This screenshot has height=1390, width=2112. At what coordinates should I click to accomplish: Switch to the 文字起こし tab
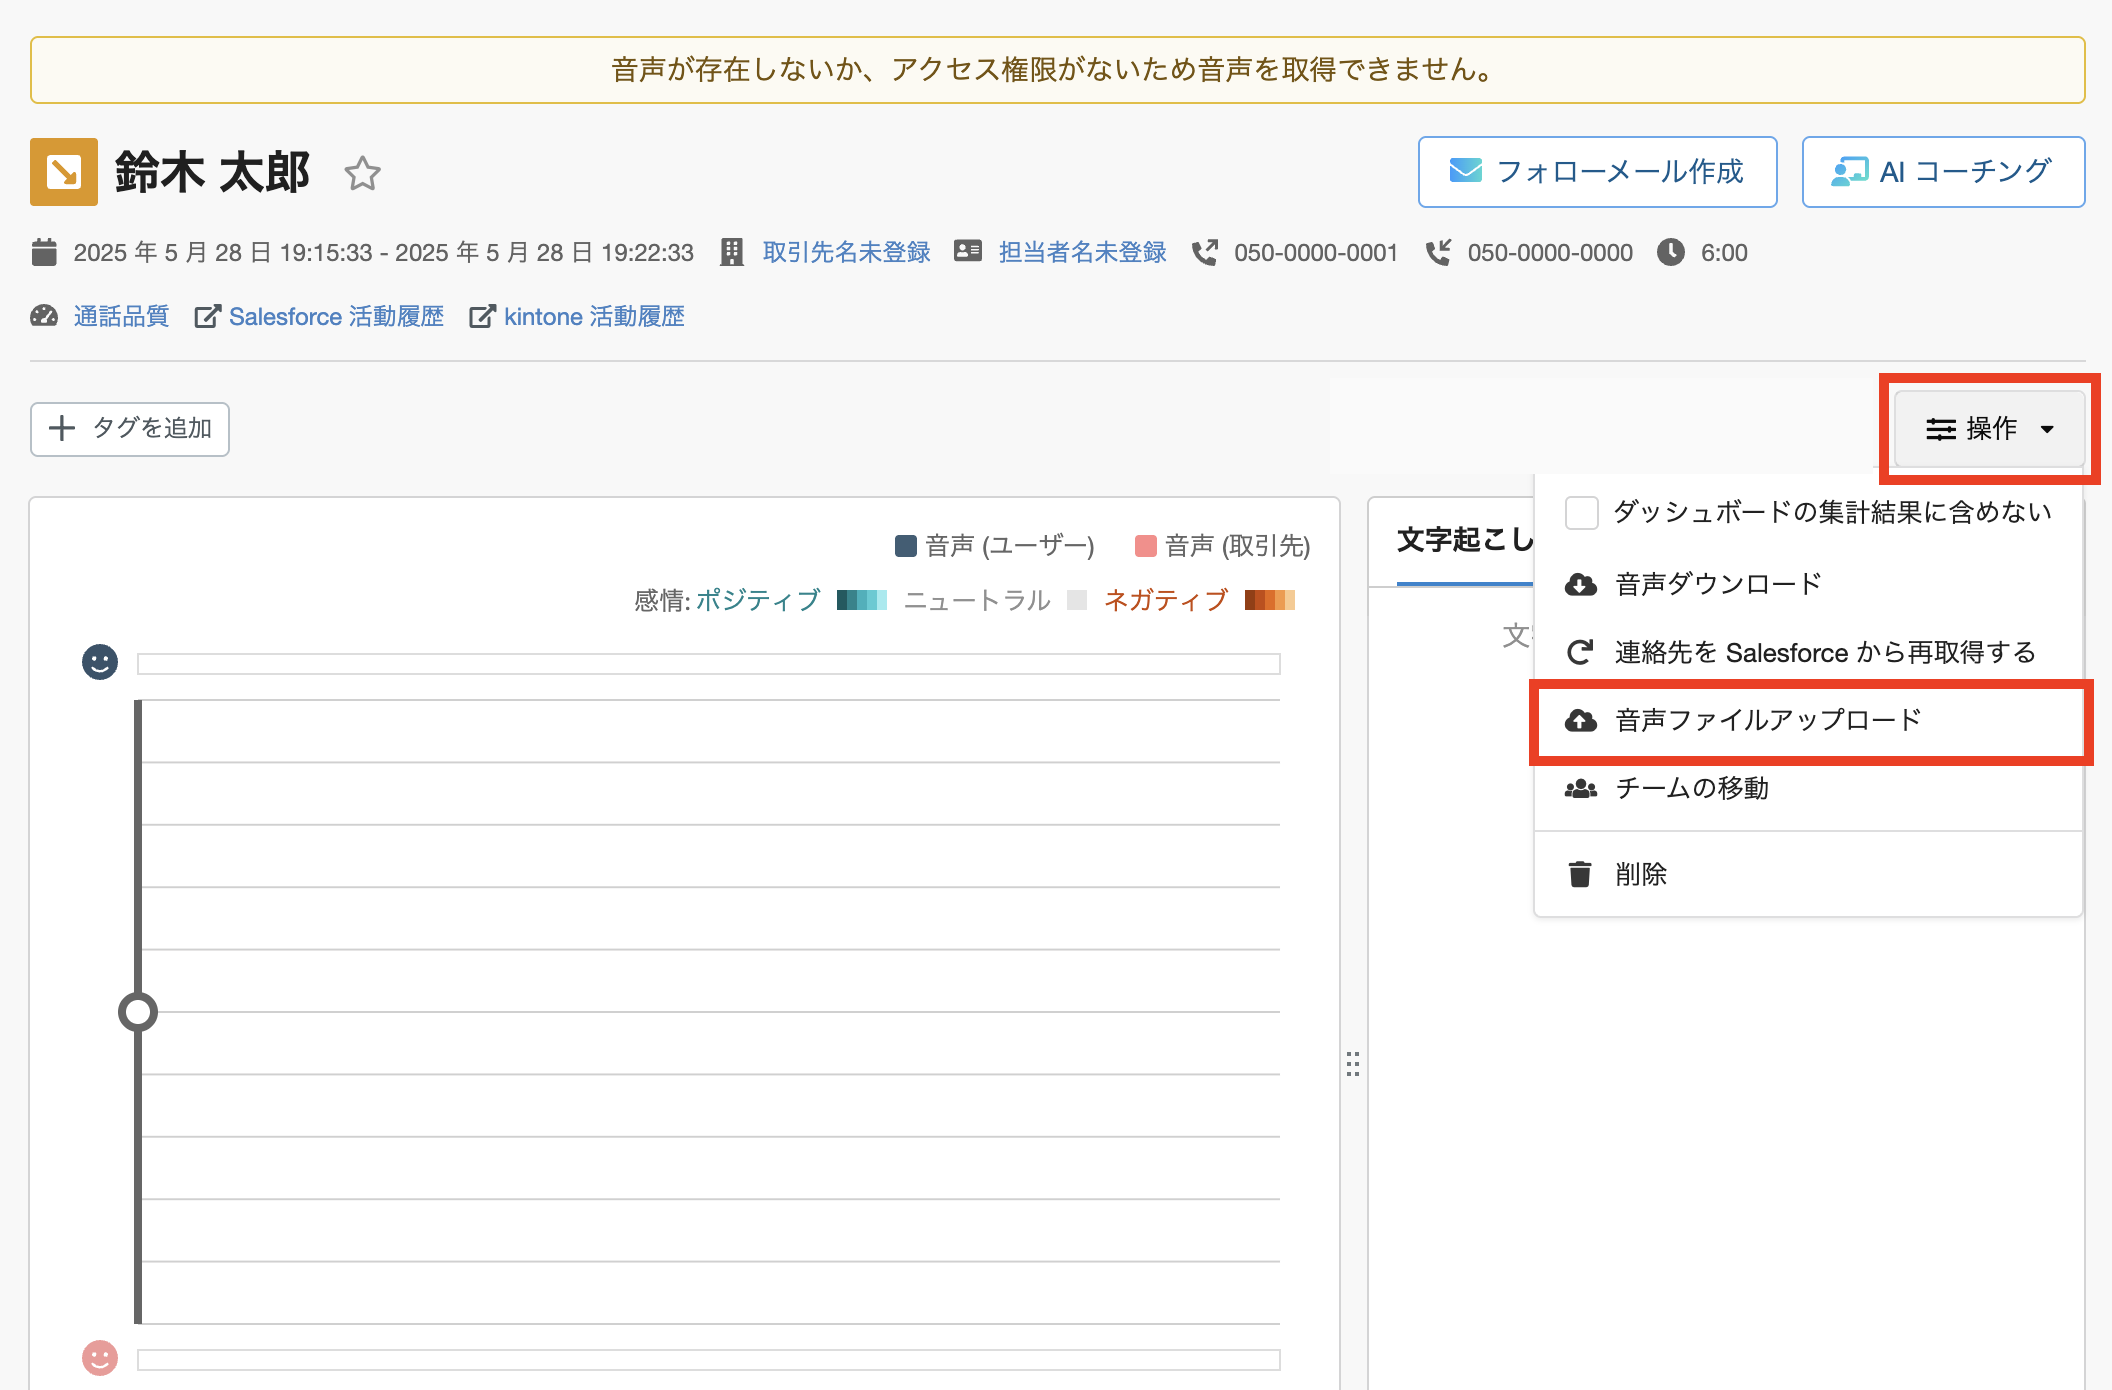click(1464, 541)
